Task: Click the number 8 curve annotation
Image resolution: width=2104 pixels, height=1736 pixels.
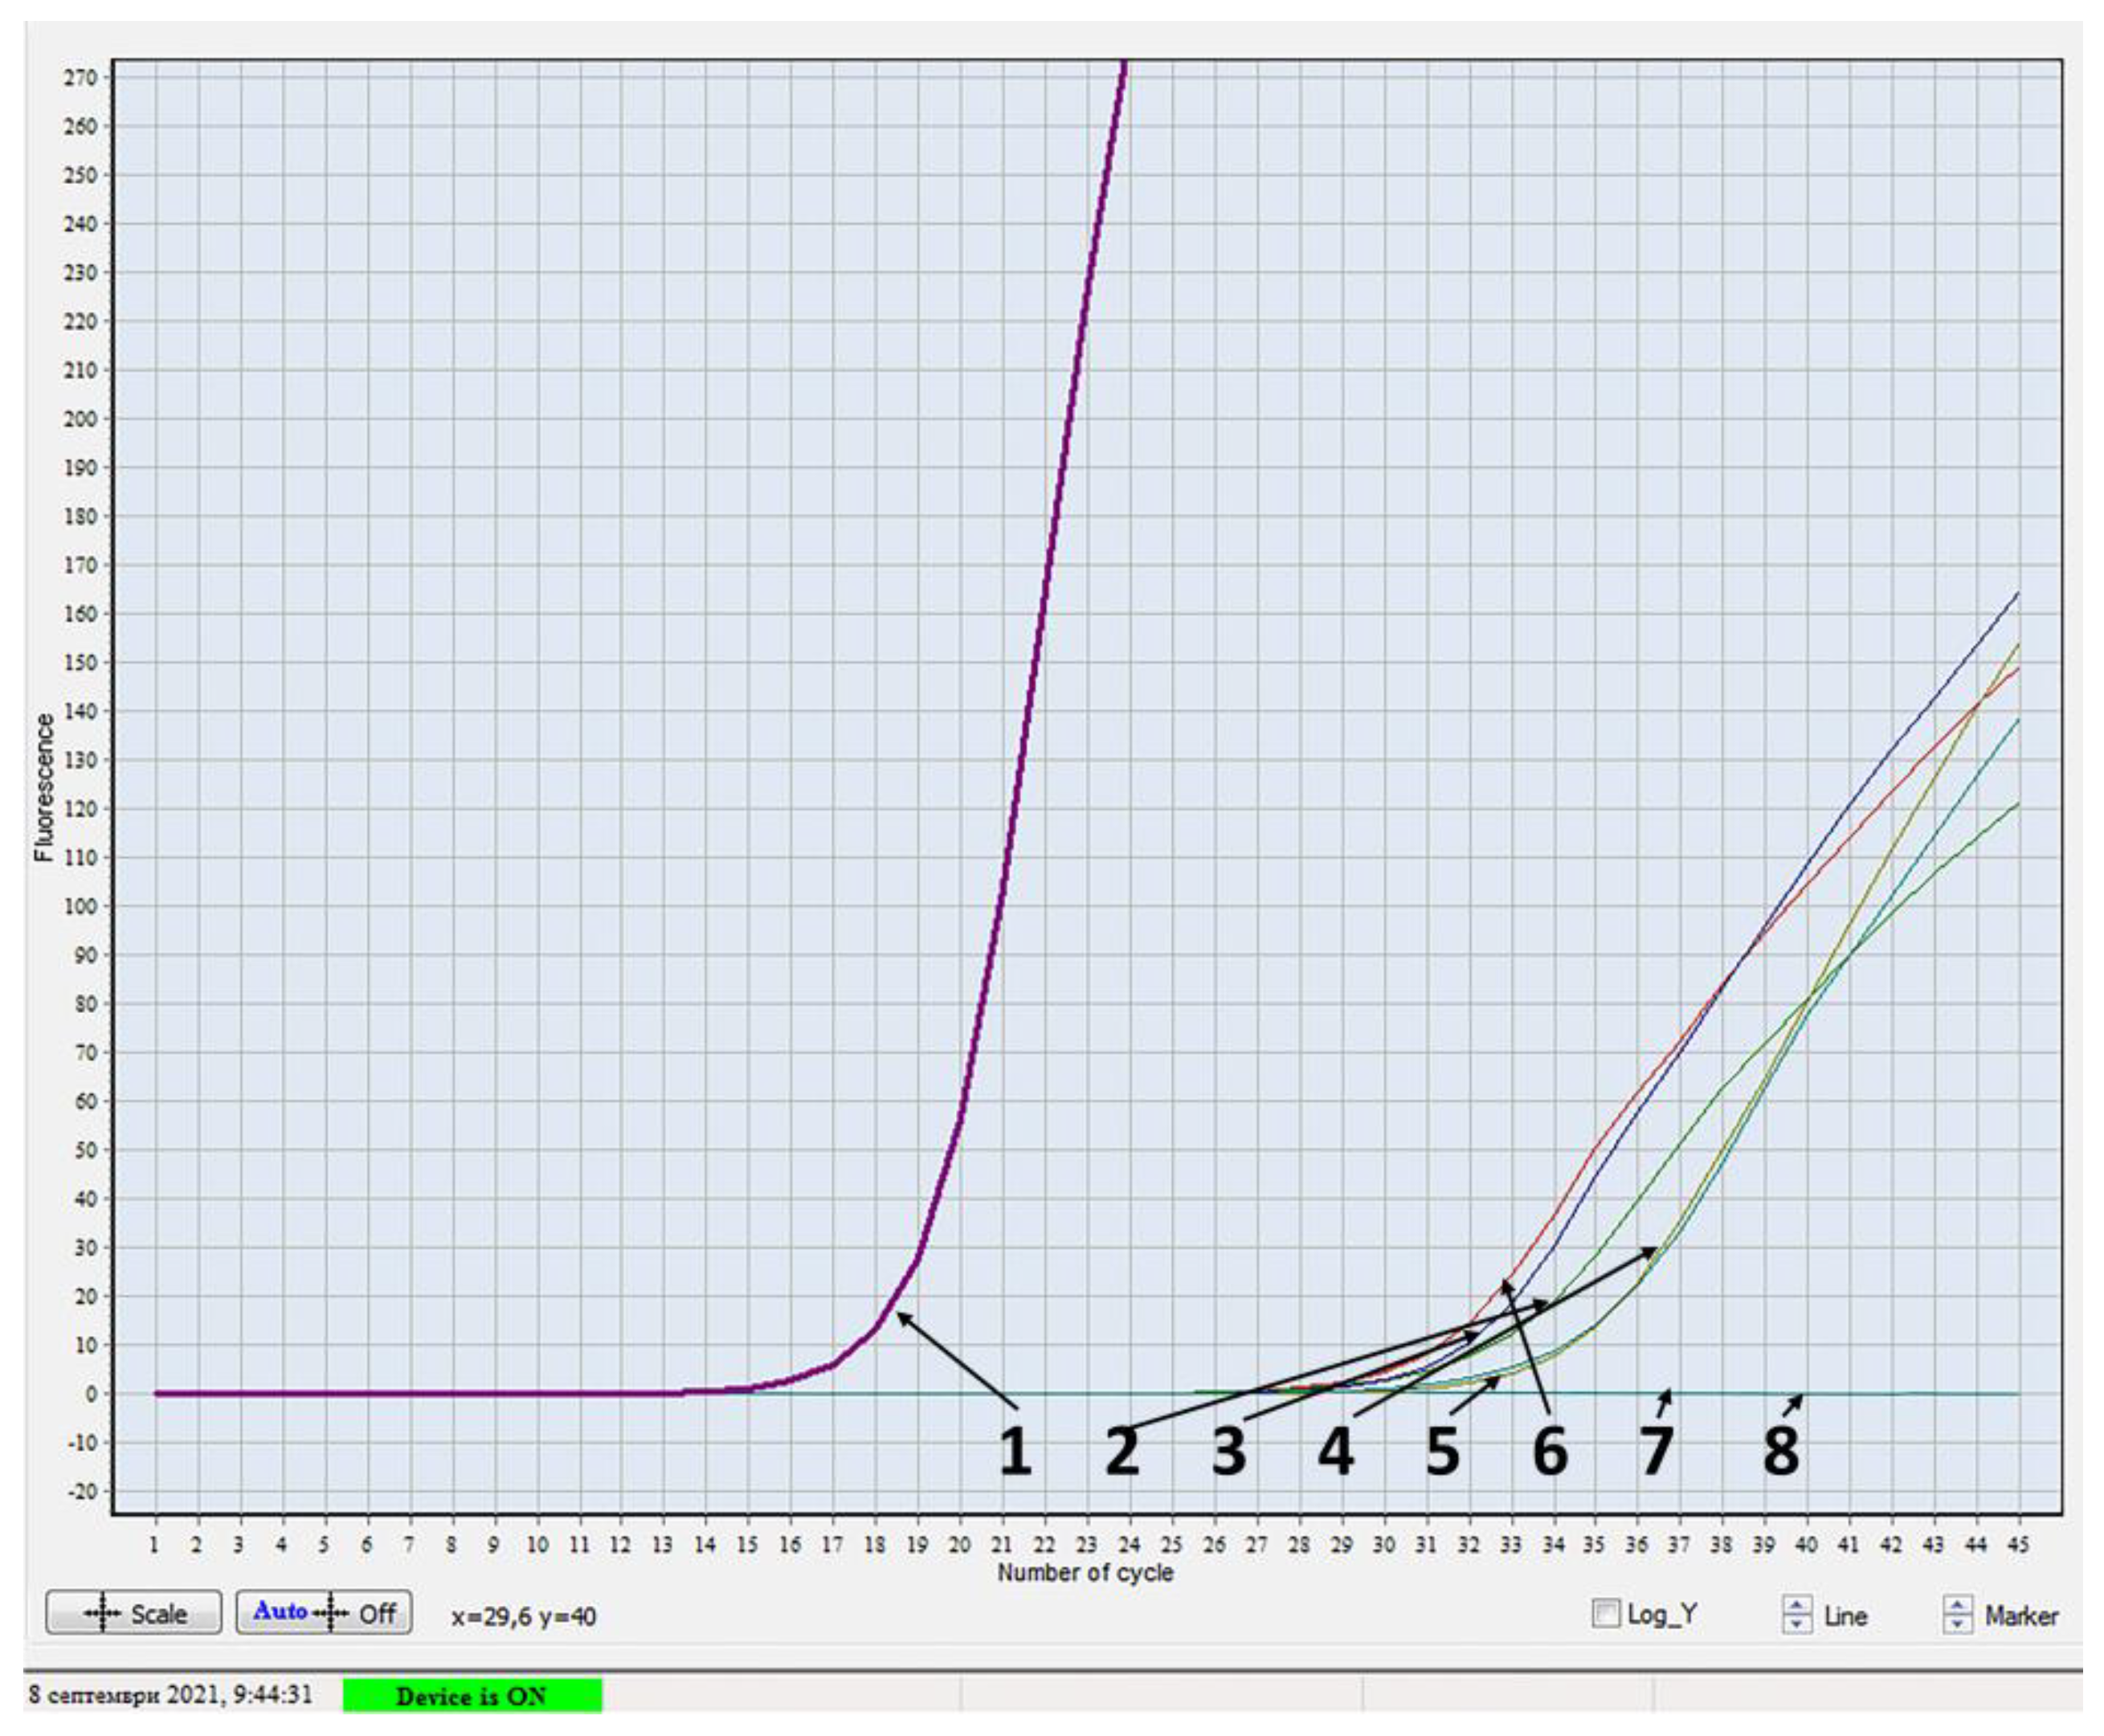Action: pos(1781,1451)
